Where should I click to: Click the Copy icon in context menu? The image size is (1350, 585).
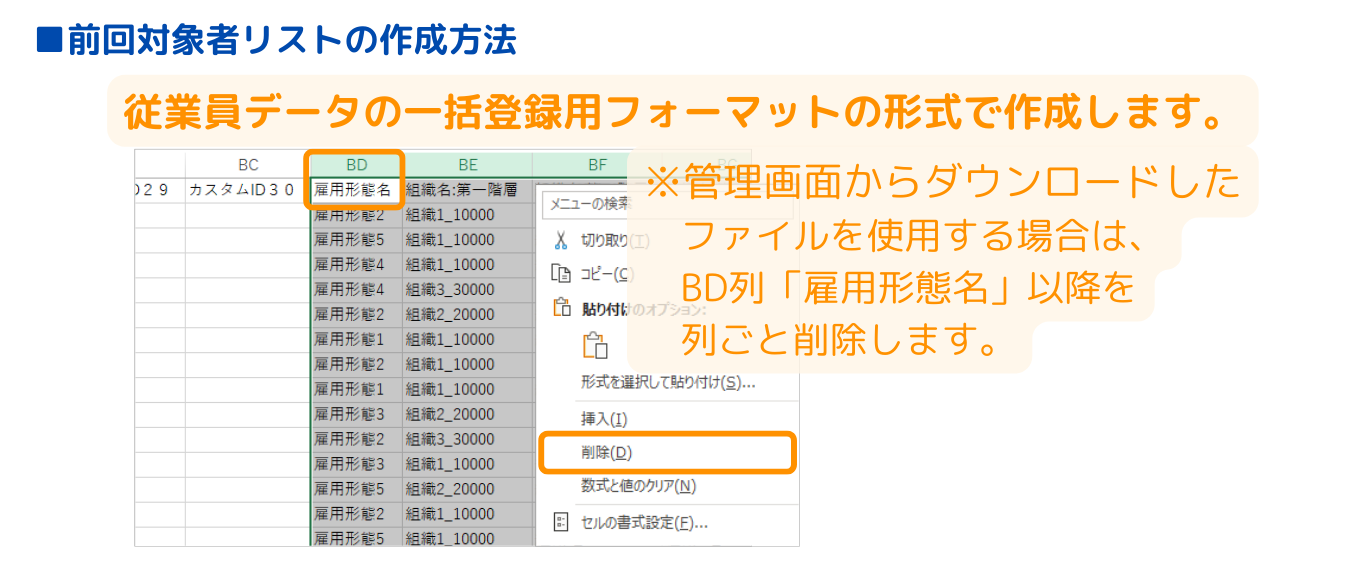coord(561,274)
